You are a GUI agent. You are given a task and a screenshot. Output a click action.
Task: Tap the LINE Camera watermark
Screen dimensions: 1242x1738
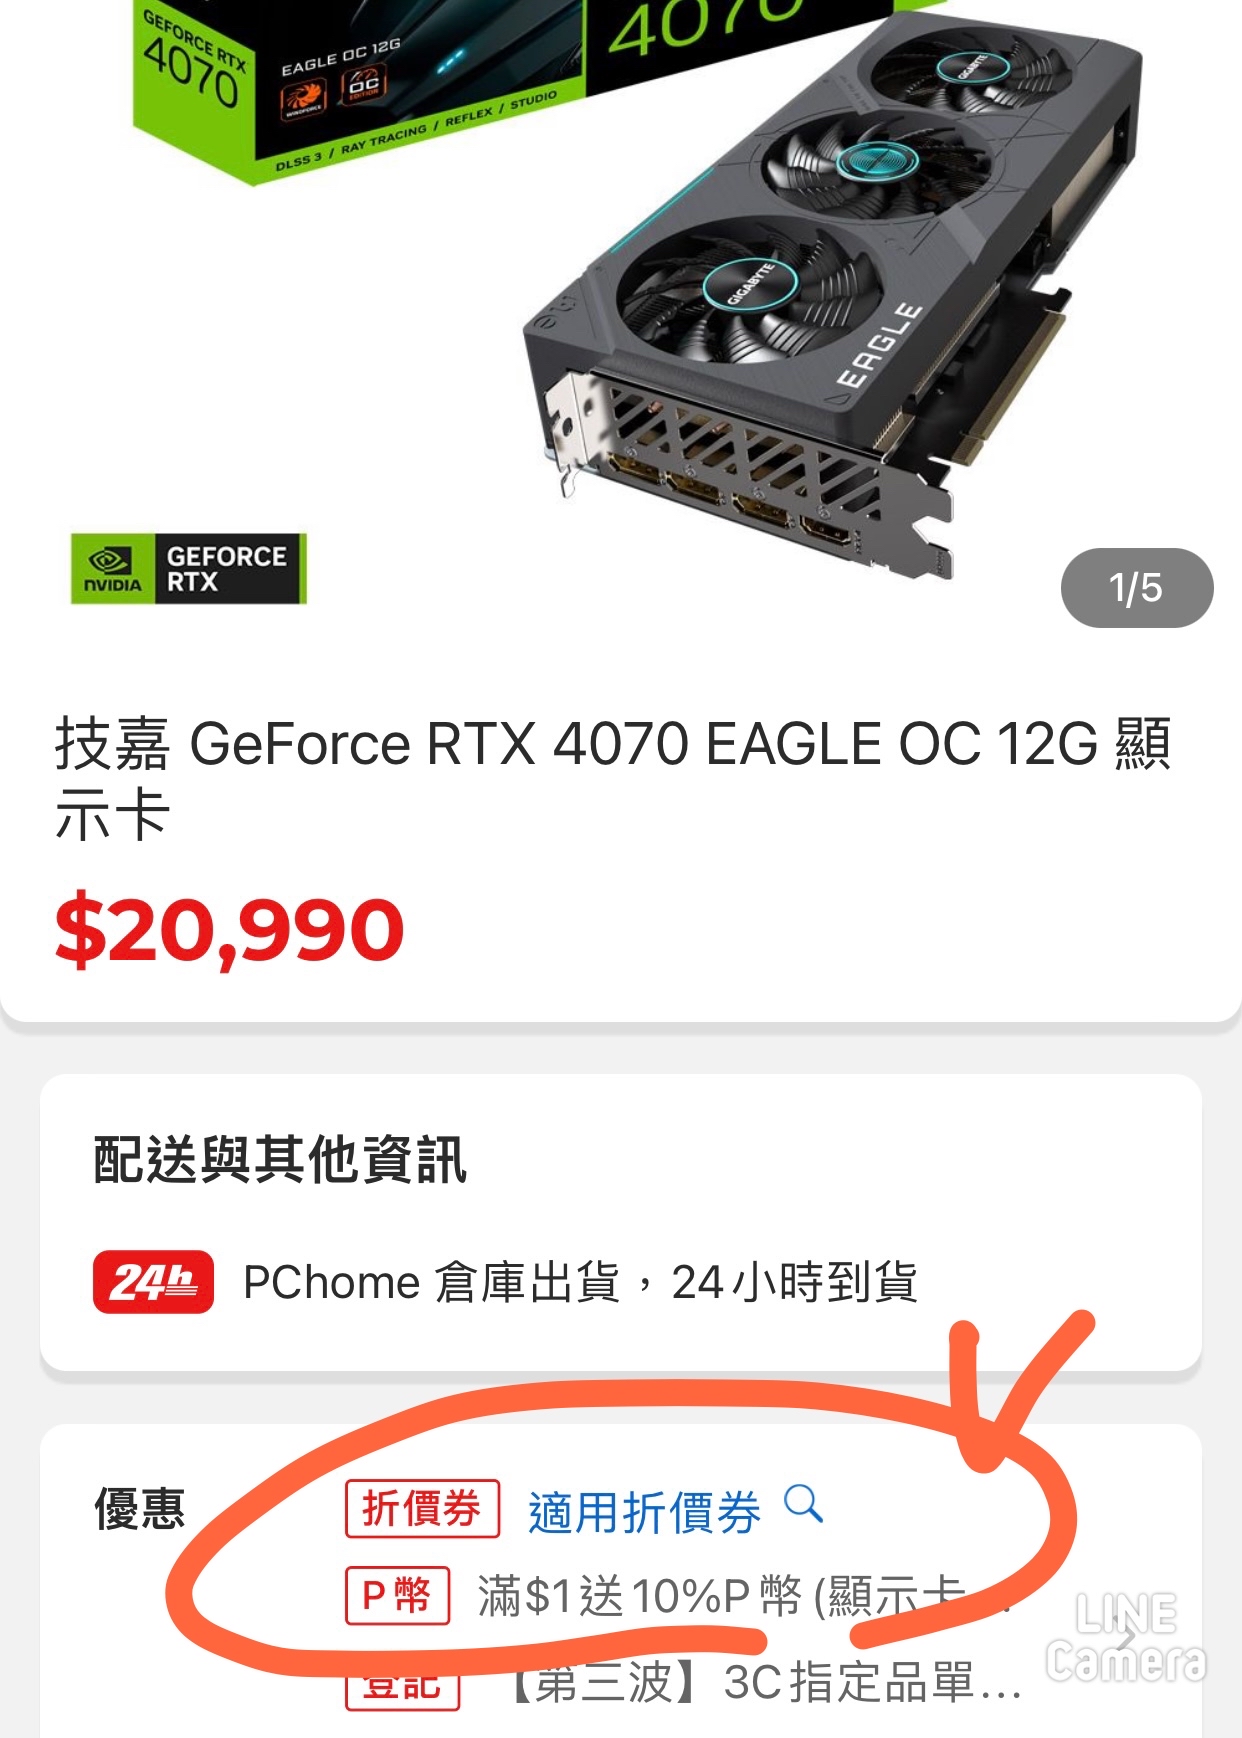1126,1638
